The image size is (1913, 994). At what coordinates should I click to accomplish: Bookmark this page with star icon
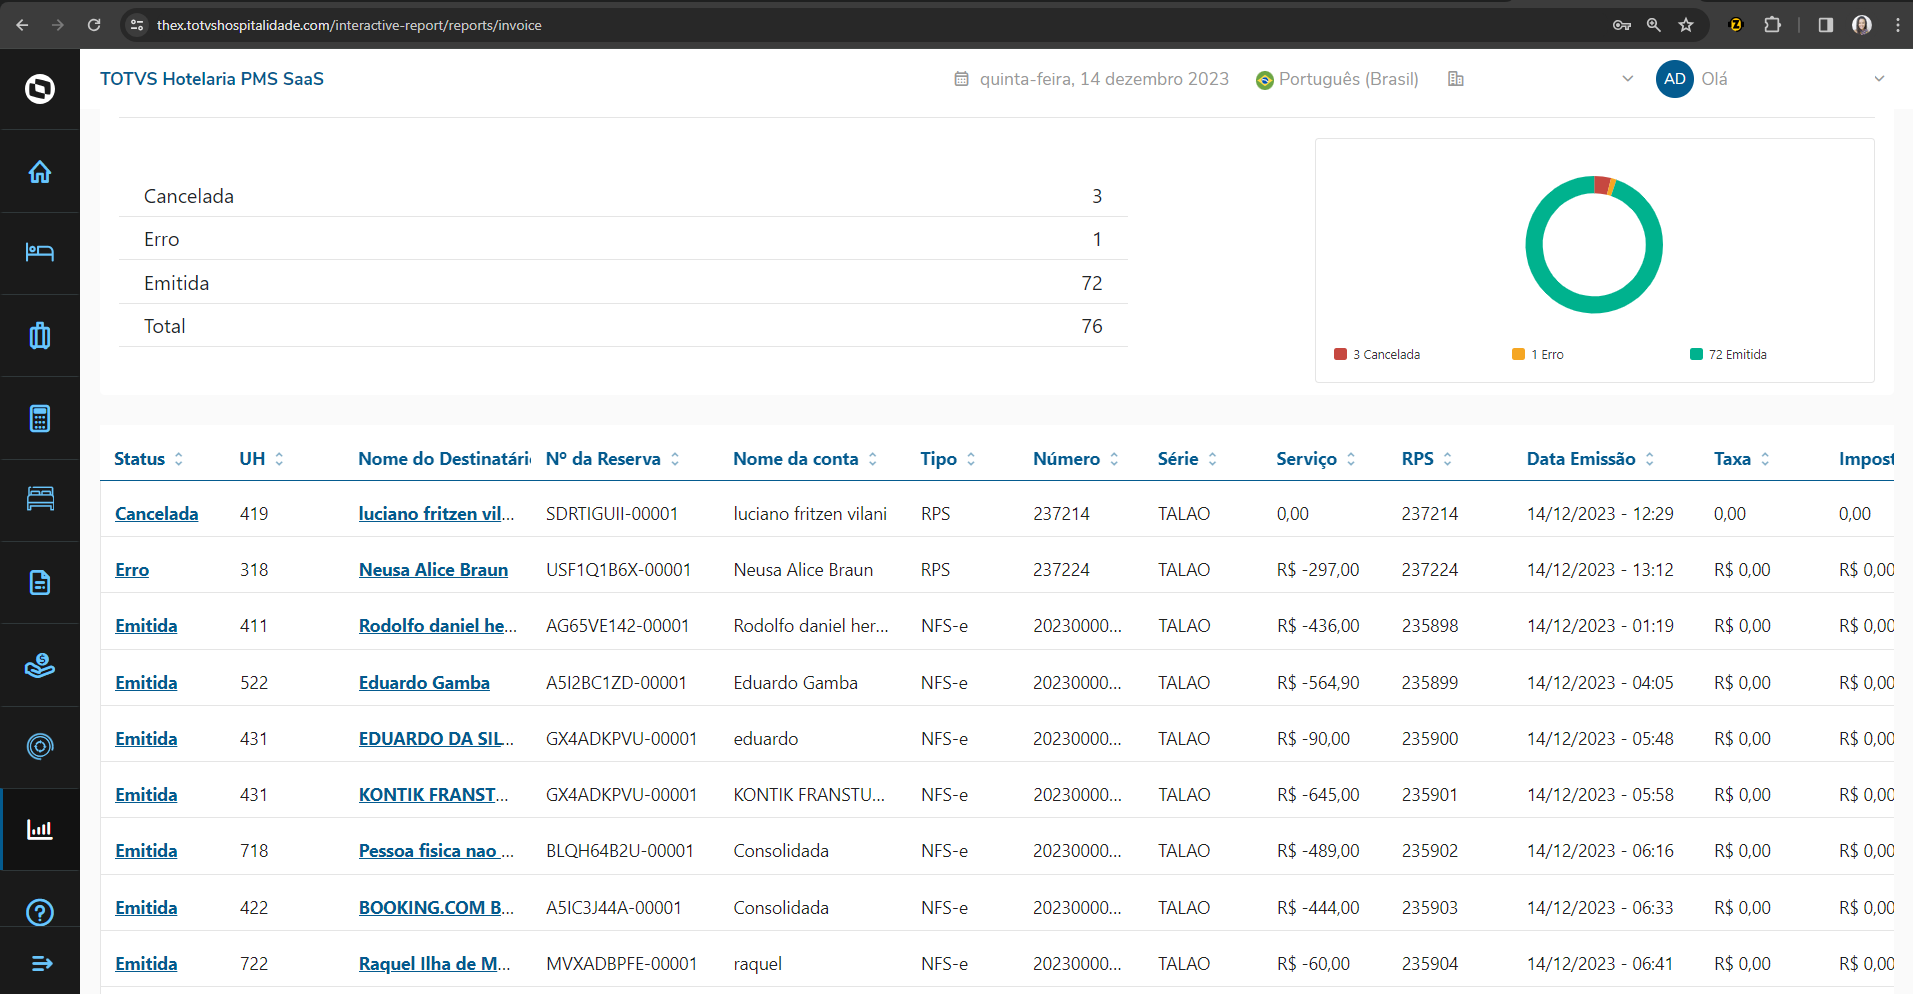pyautogui.click(x=1686, y=25)
